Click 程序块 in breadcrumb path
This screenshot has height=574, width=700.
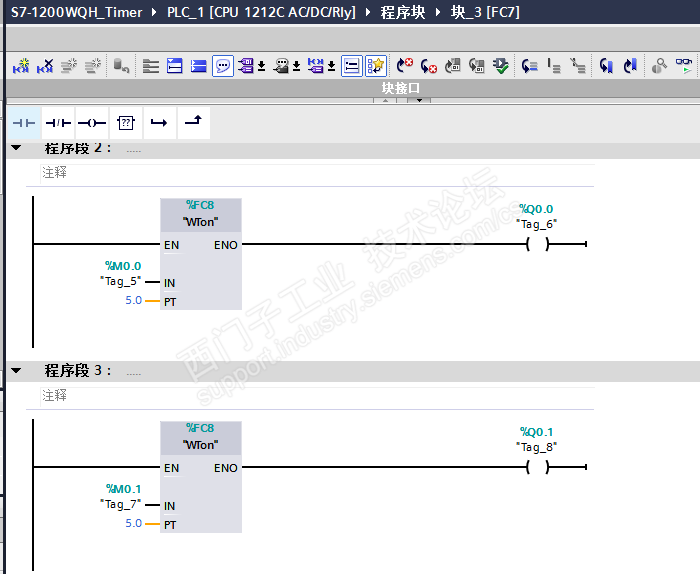coord(403,12)
